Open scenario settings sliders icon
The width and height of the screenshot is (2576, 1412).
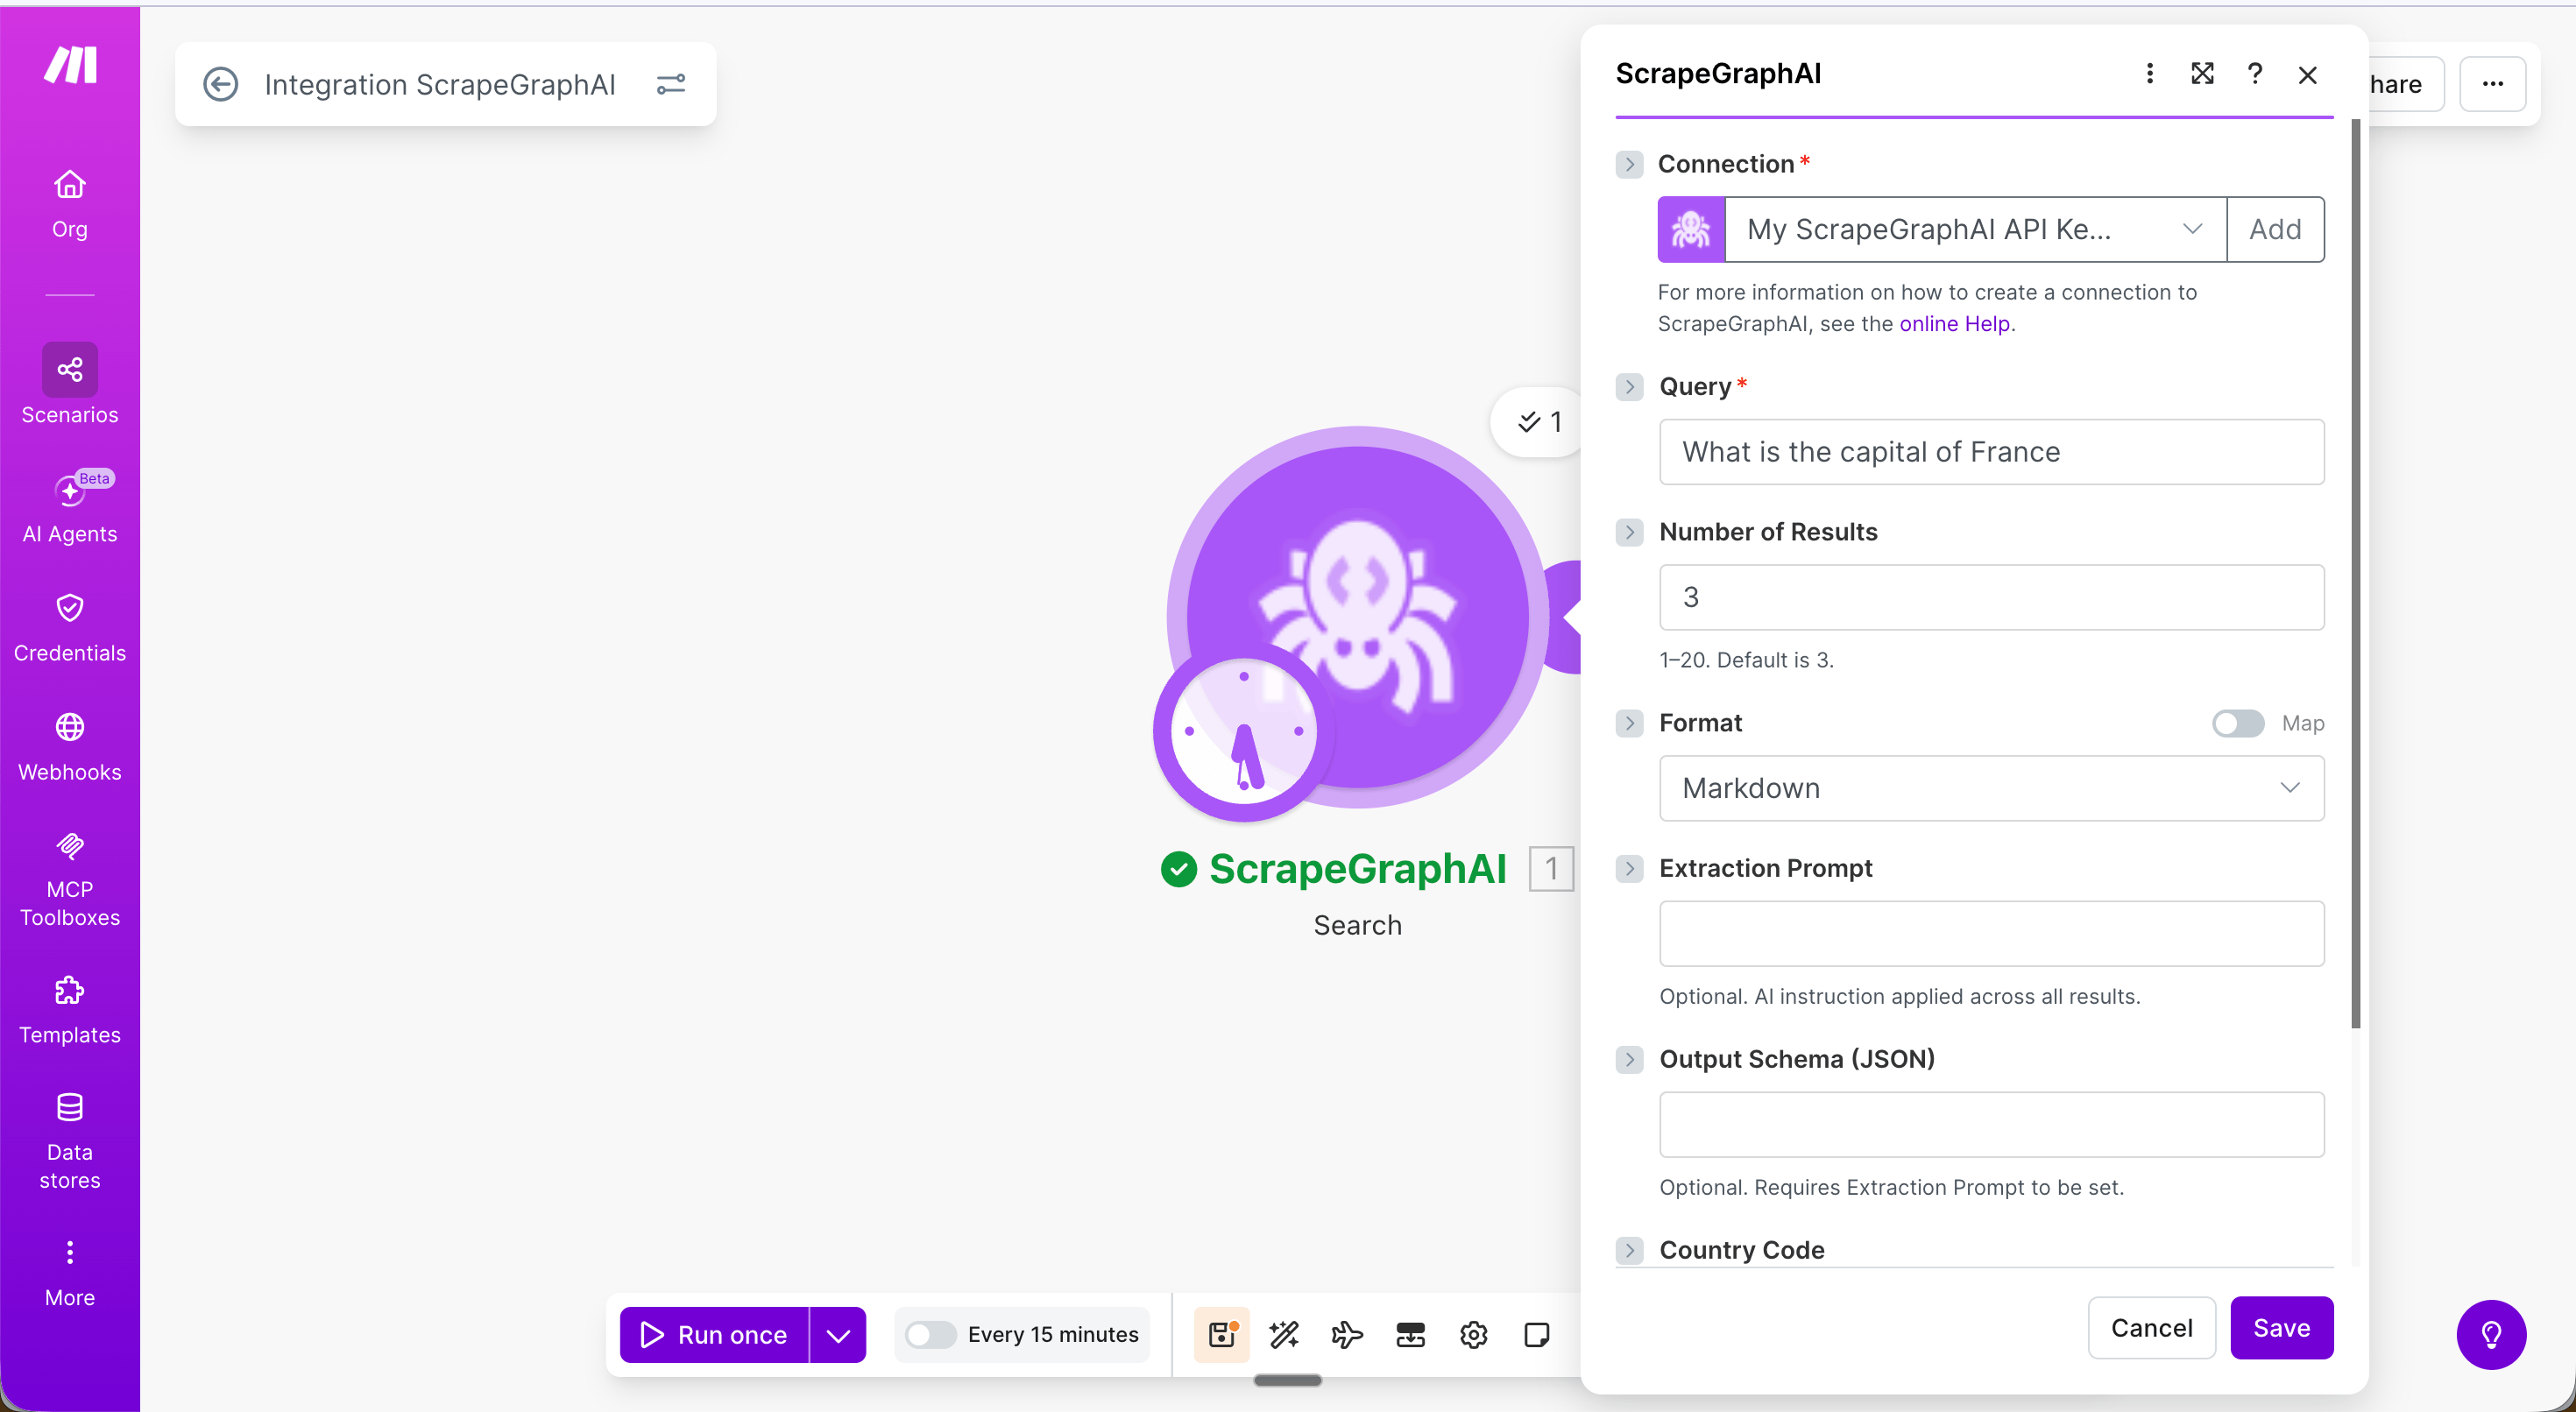(x=671, y=84)
